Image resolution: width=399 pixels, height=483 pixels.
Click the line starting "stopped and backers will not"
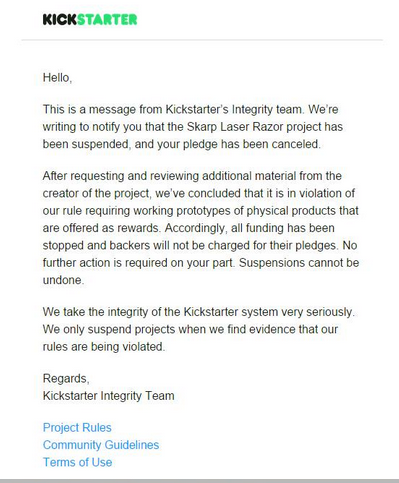200,245
